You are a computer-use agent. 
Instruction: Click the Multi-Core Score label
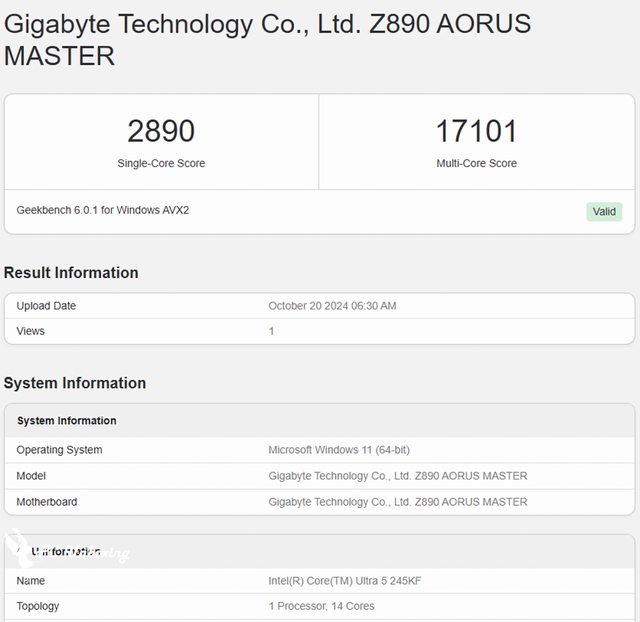point(476,163)
